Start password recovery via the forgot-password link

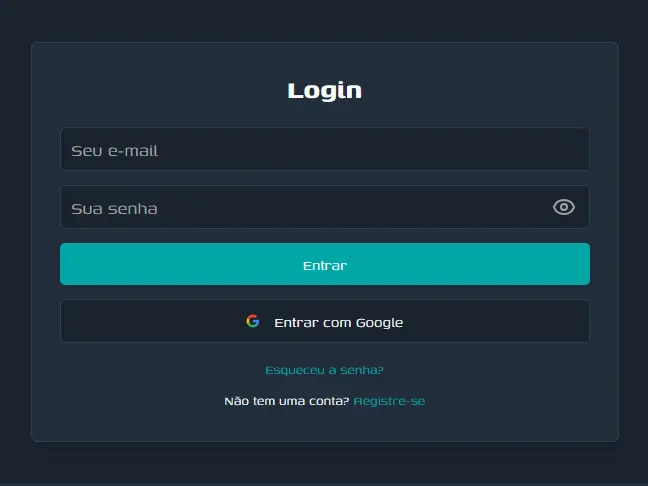pos(324,370)
